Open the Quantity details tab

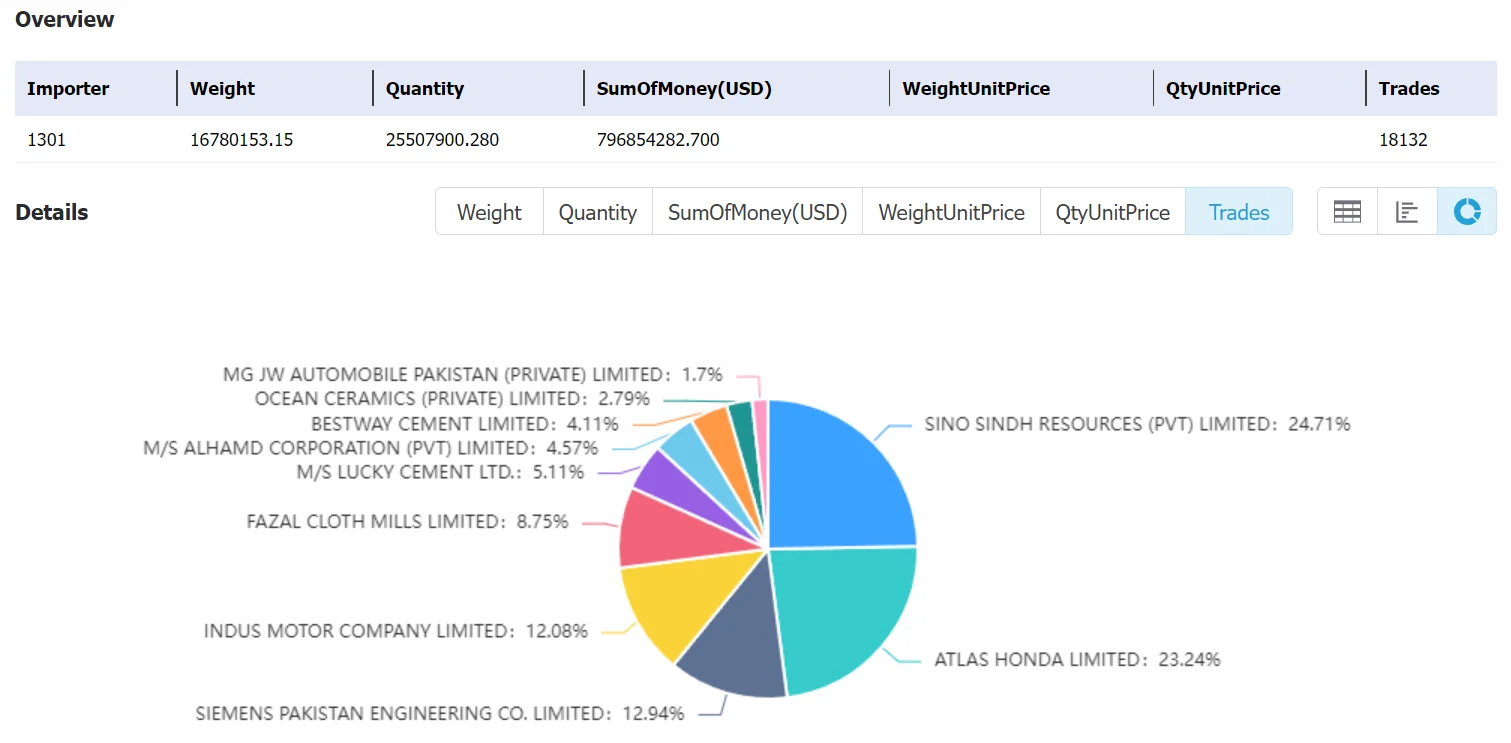(598, 212)
